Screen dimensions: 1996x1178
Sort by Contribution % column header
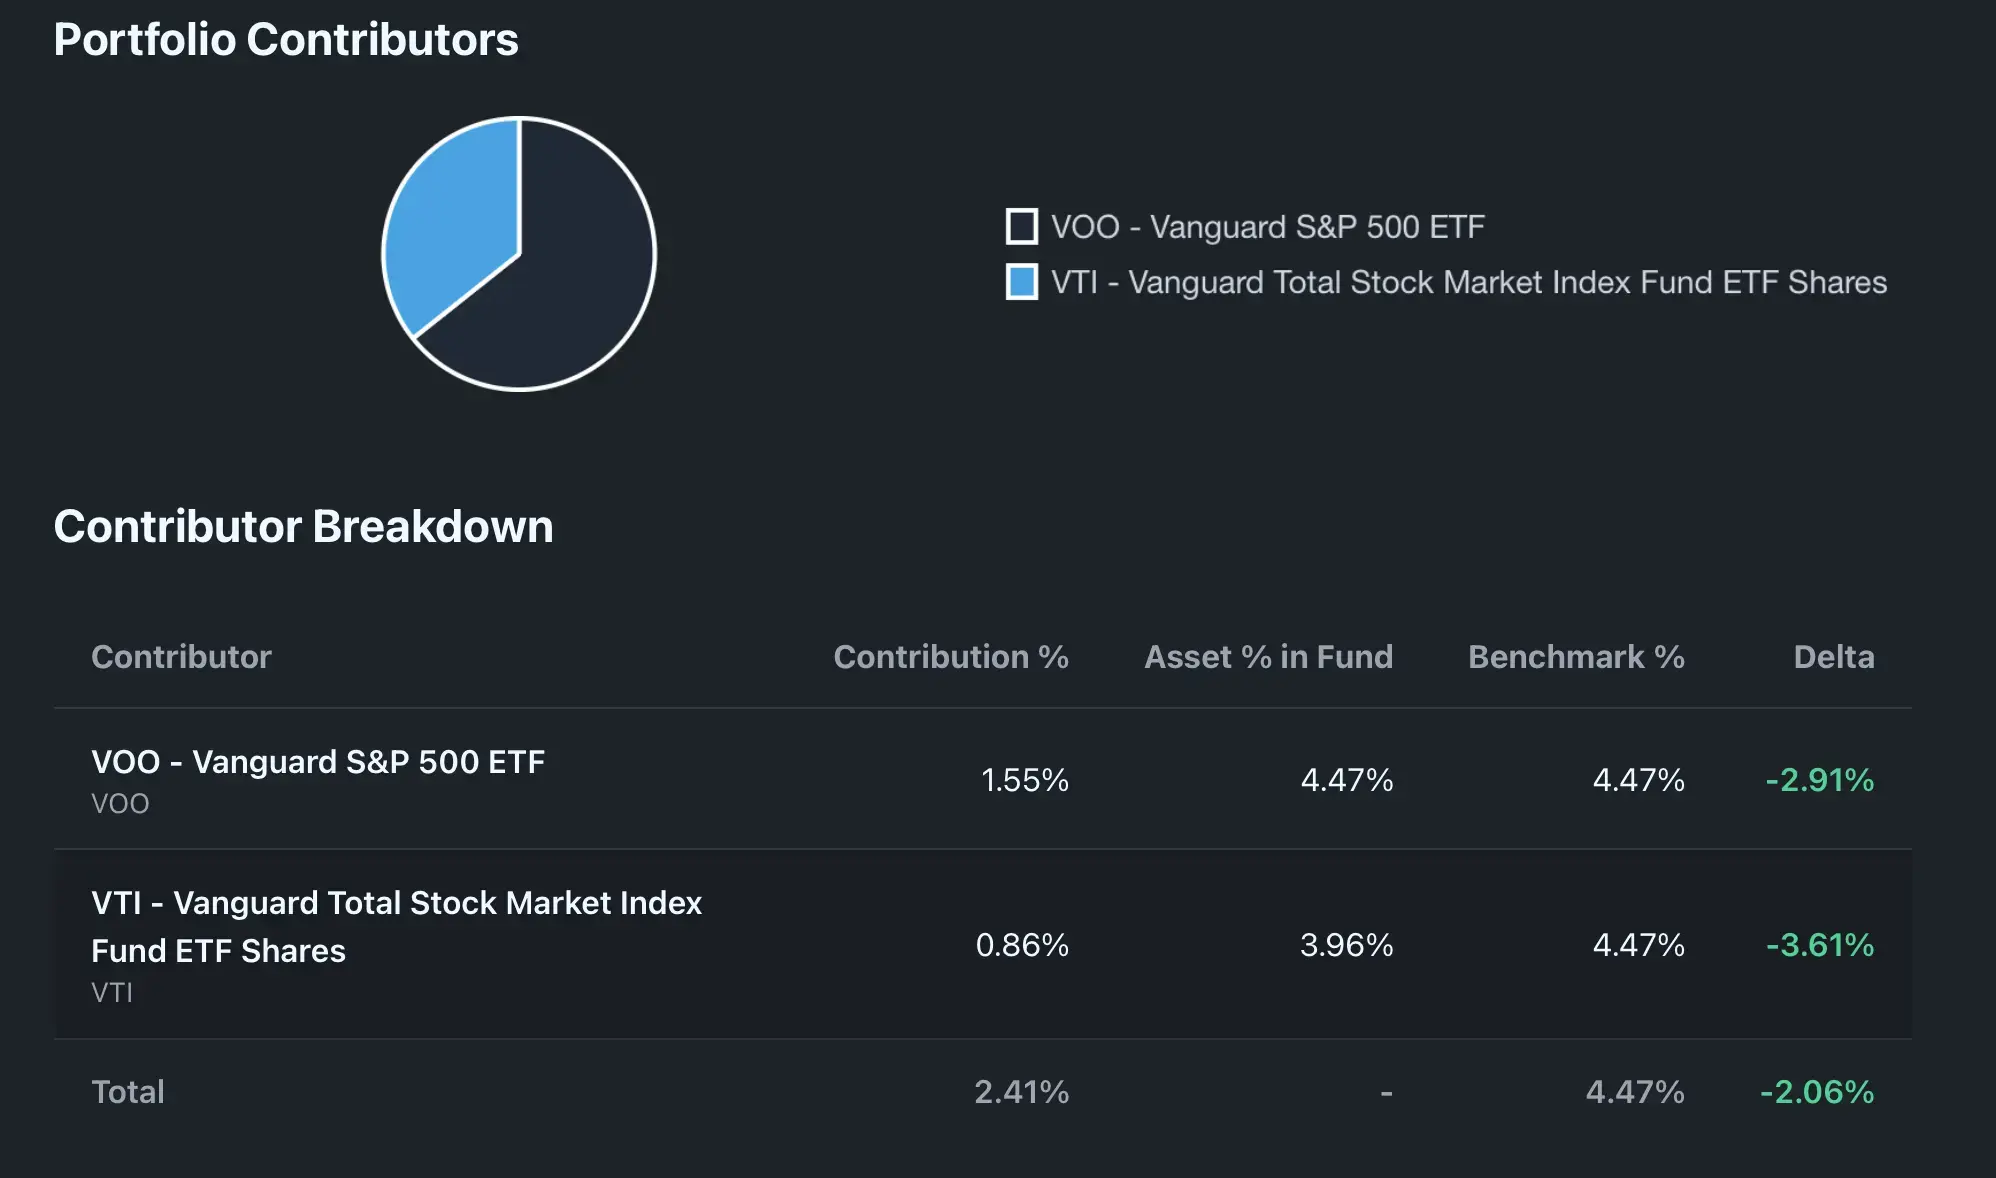[950, 657]
